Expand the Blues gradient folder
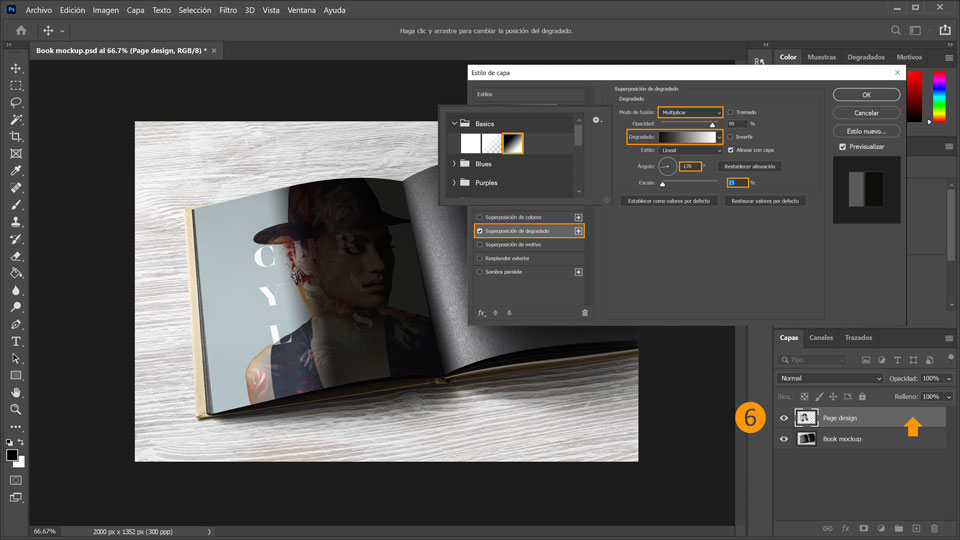This screenshot has width=960, height=540. point(455,163)
